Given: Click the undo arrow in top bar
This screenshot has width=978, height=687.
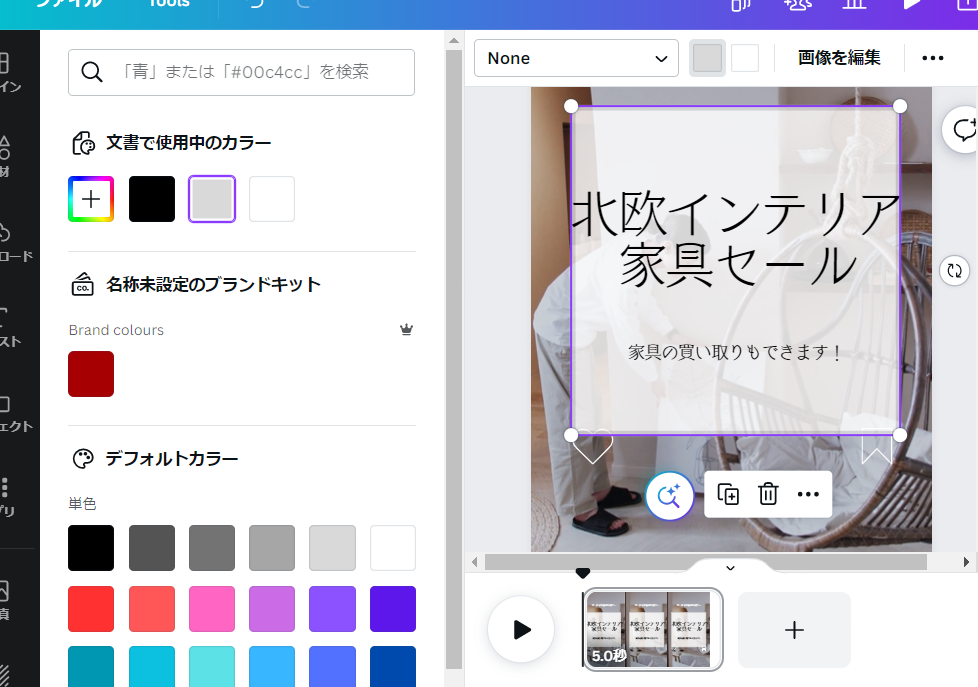Looking at the screenshot, I should (256, 4).
